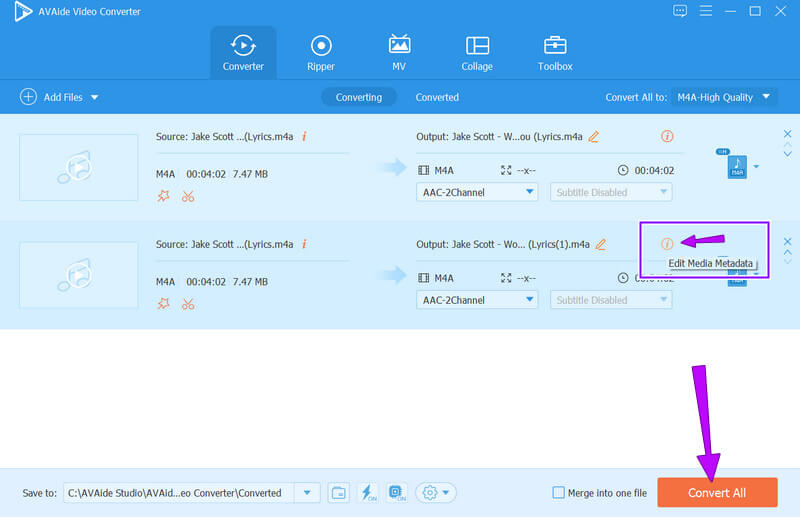Image resolution: width=800 pixels, height=517 pixels.
Task: Select second file's audio thumbnail
Action: click(79, 275)
